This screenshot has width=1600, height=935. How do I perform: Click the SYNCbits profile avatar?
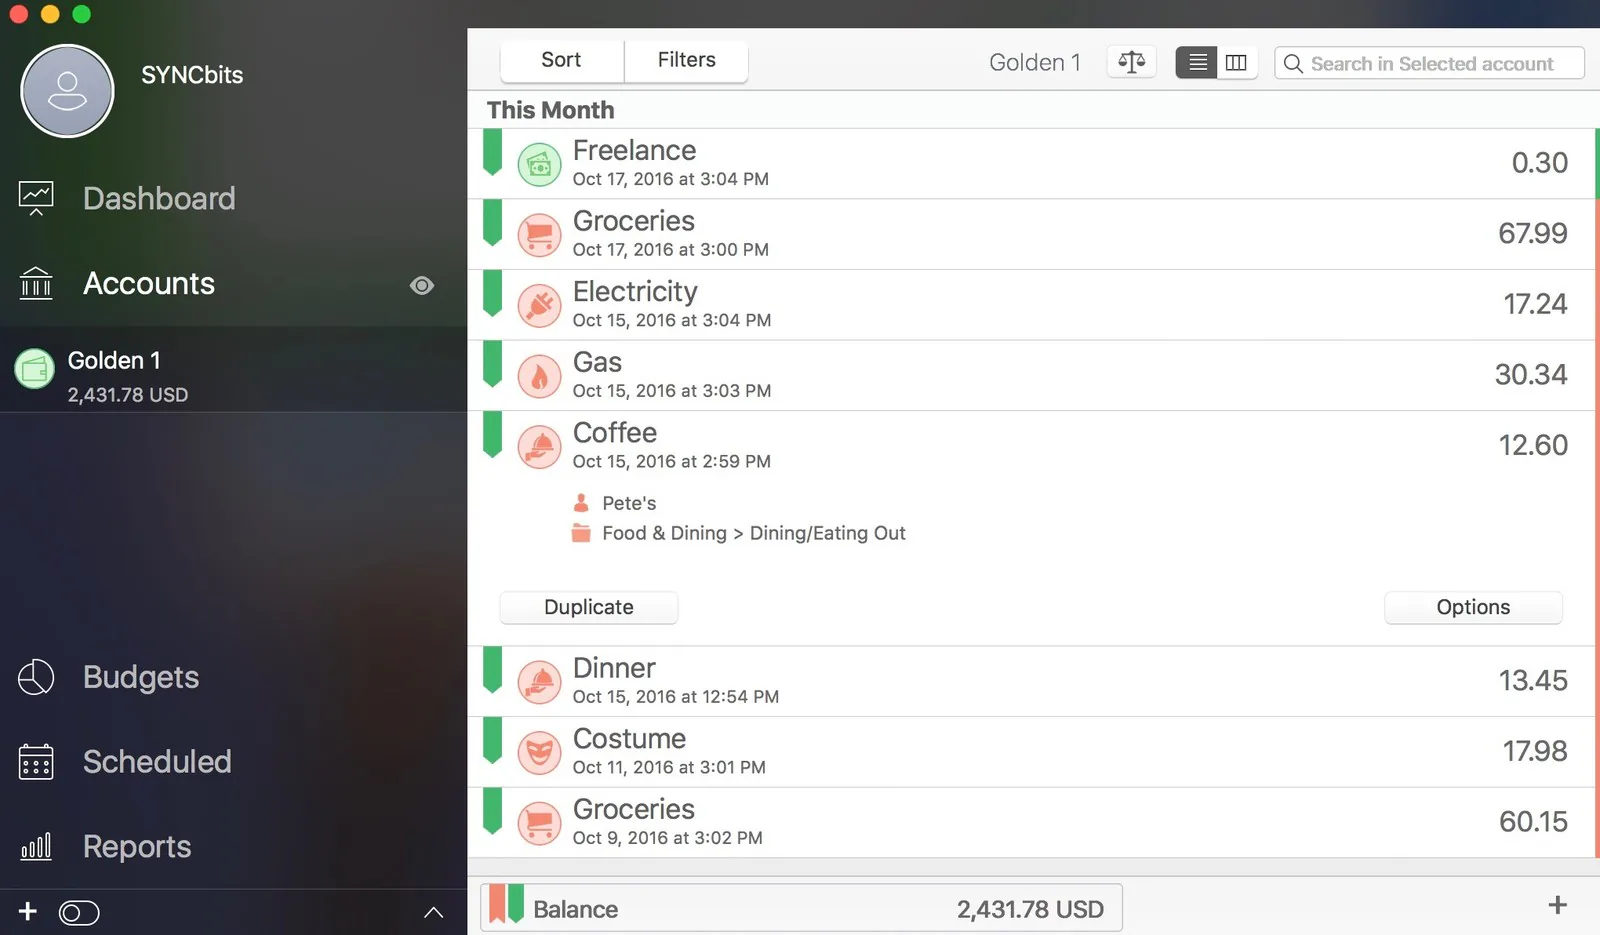pos(67,91)
